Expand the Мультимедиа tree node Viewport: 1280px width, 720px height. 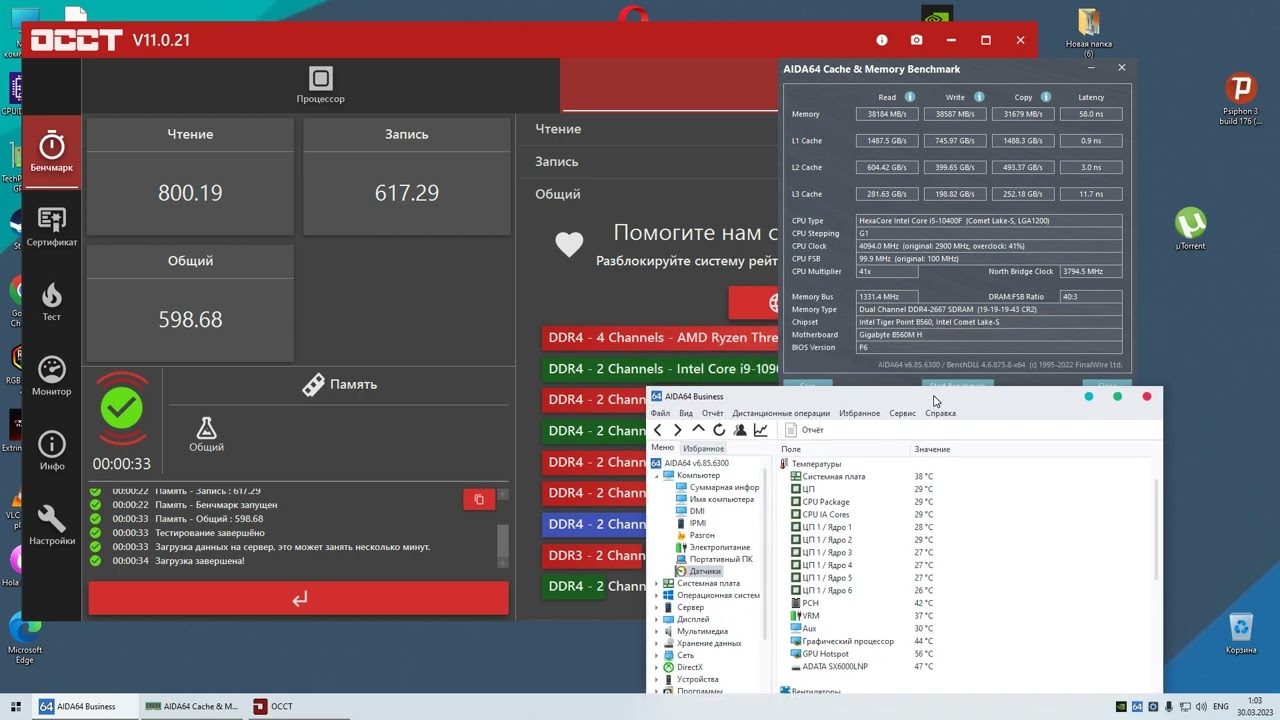click(x=657, y=631)
